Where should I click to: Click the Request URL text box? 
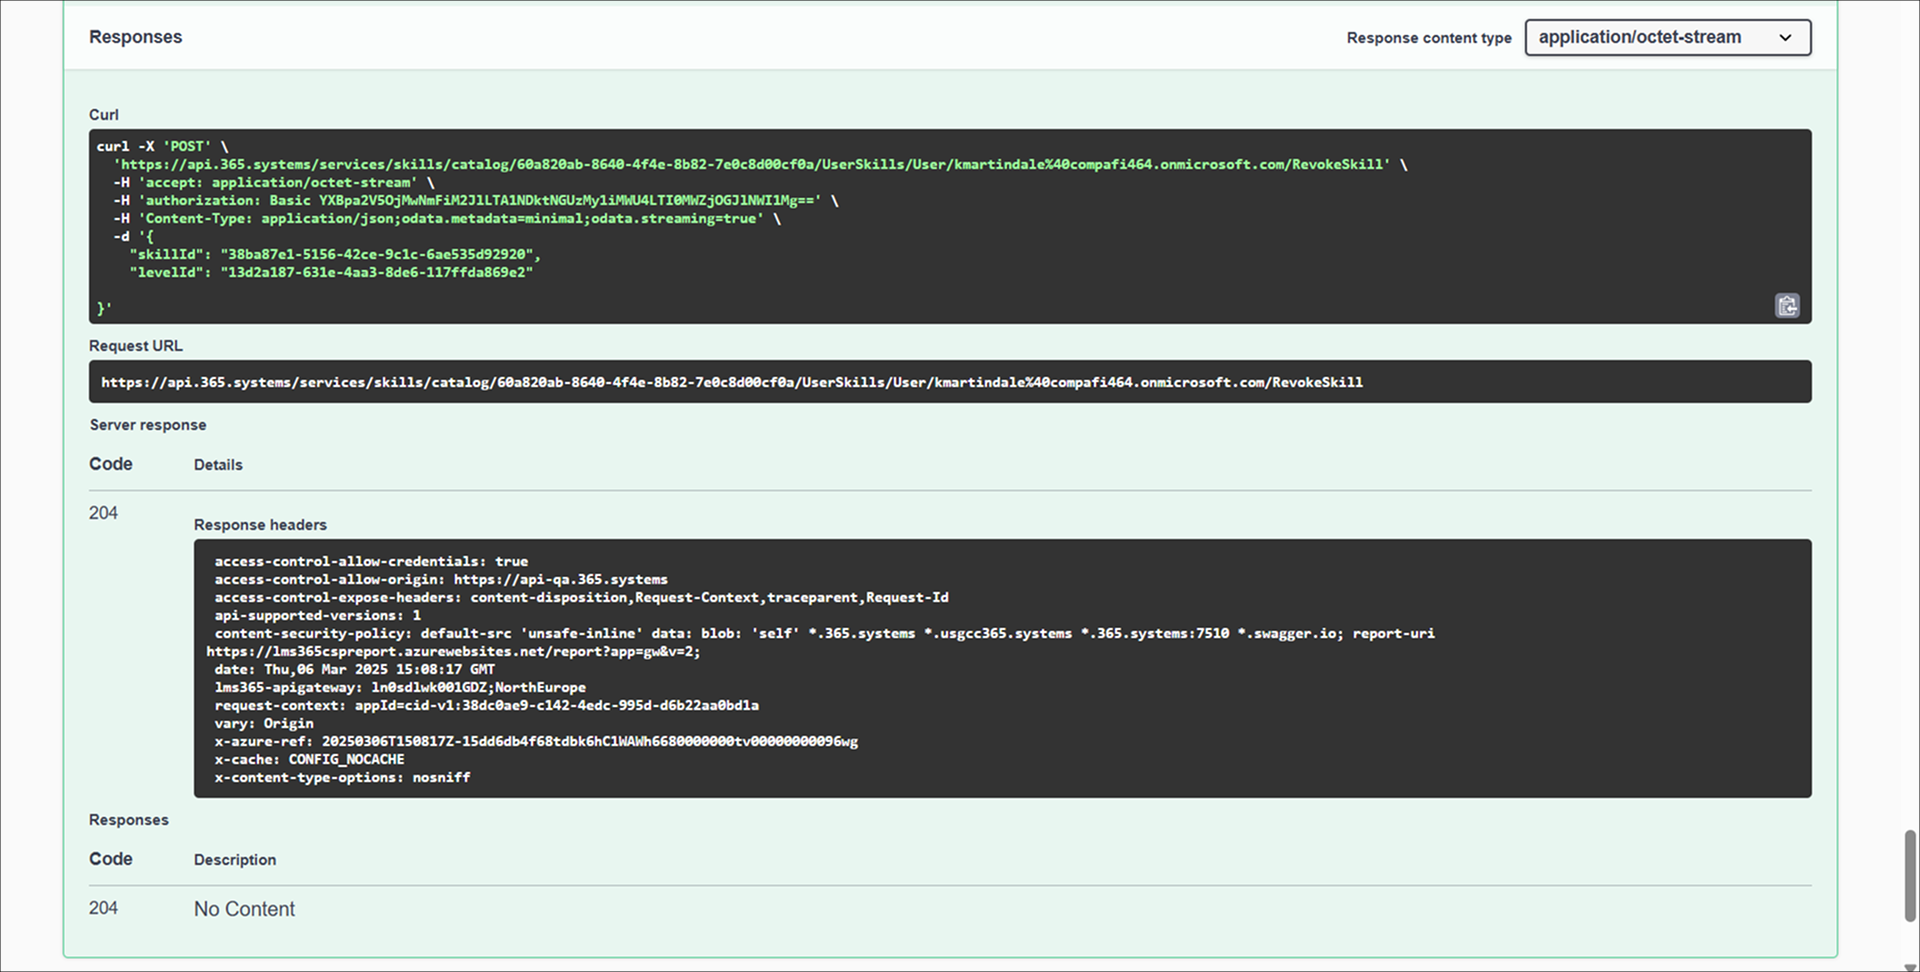(948, 382)
